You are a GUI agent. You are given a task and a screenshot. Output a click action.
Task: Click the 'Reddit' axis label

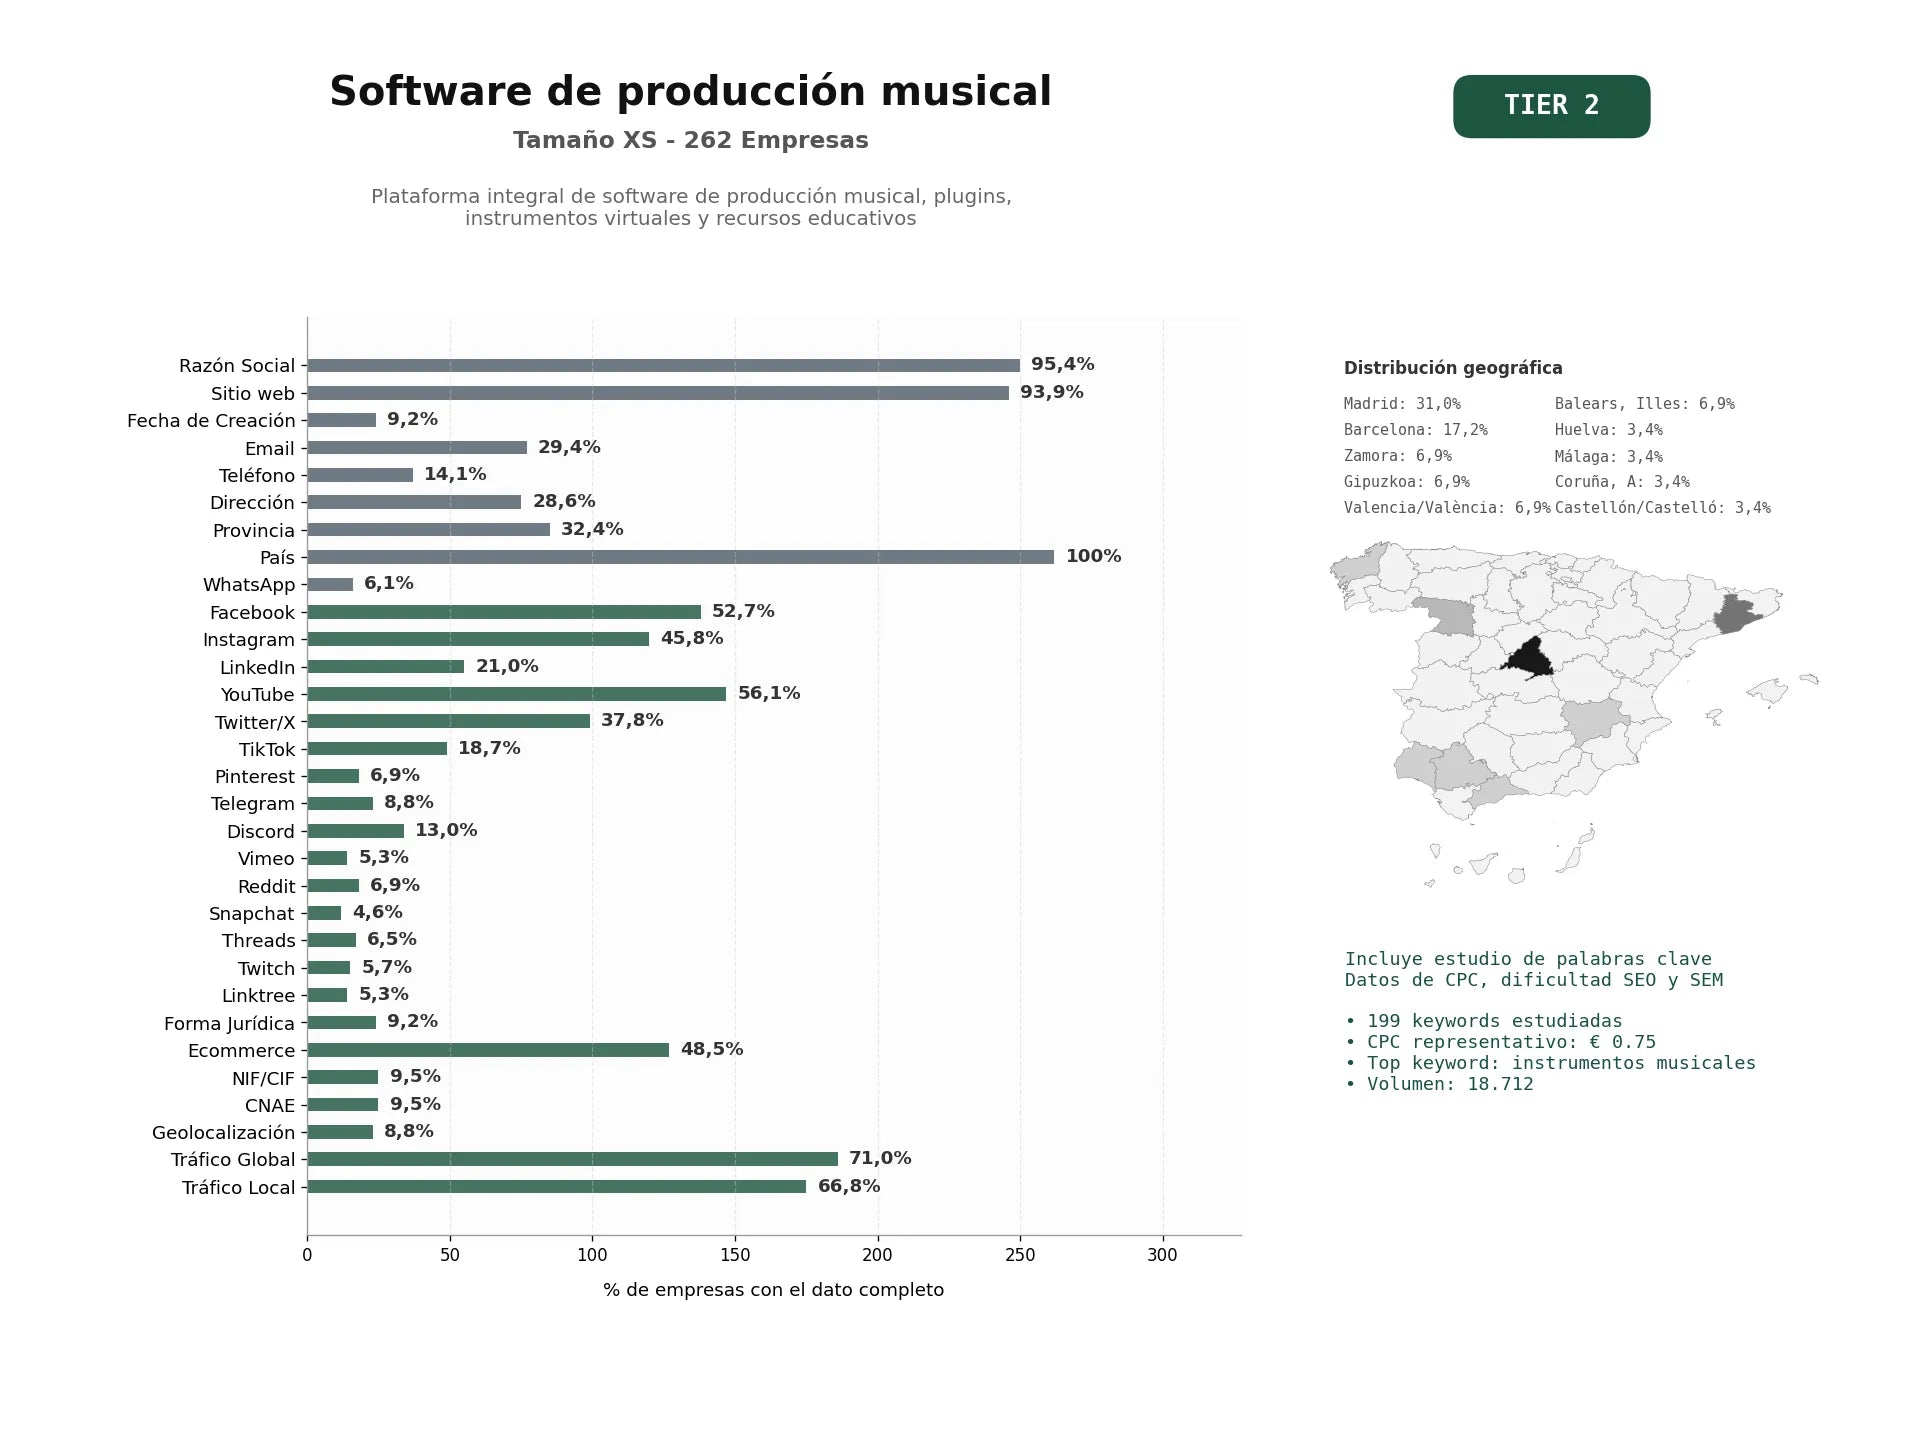click(266, 887)
